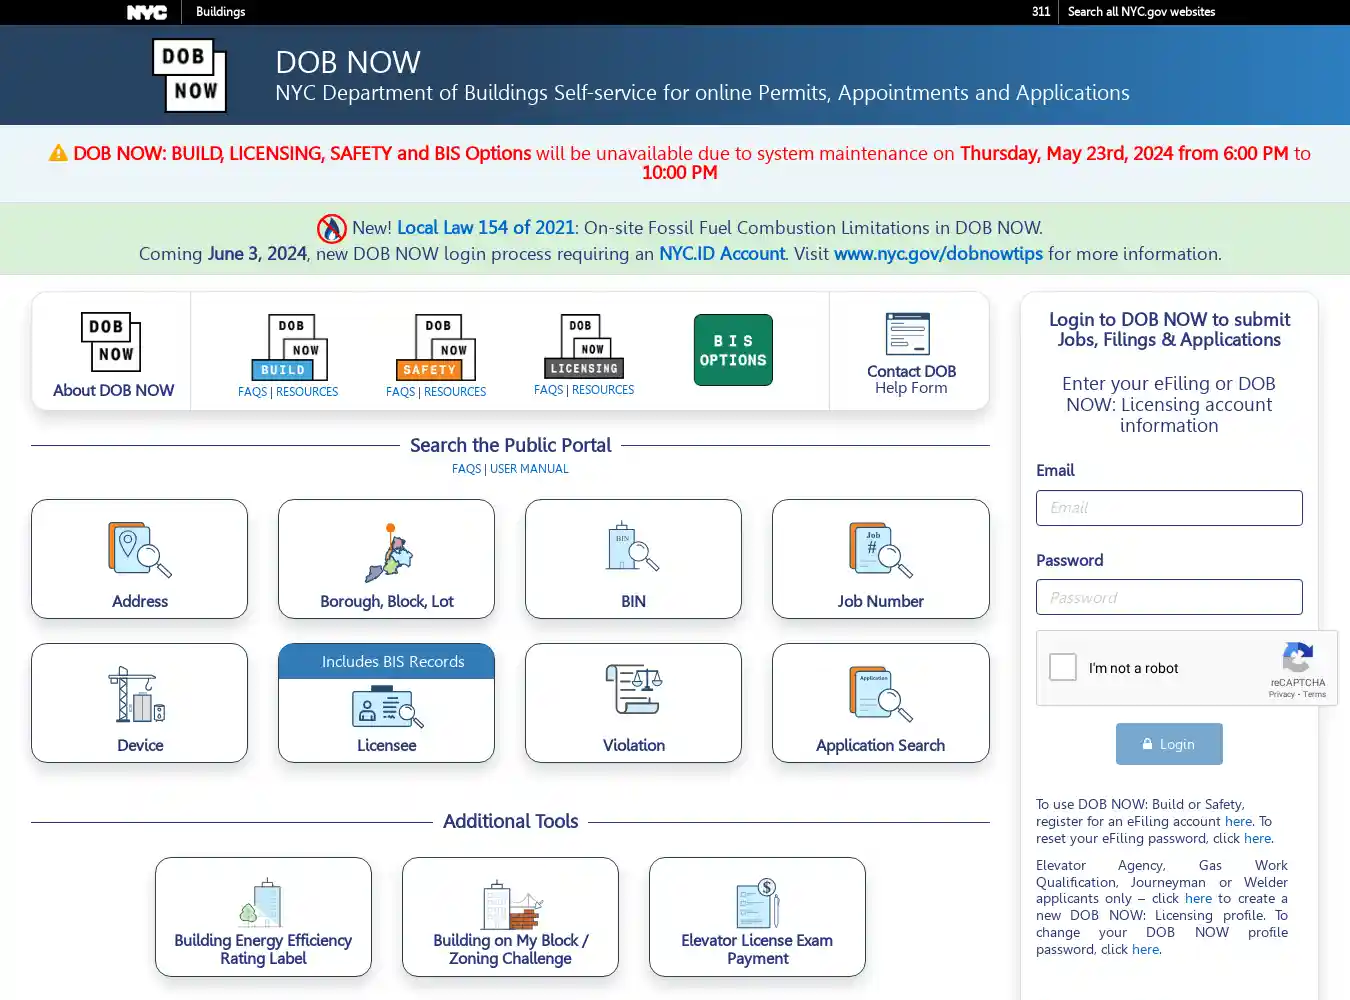Open reCAPTCHA Privacy link
This screenshot has height=1000, width=1350.
(x=1281, y=694)
